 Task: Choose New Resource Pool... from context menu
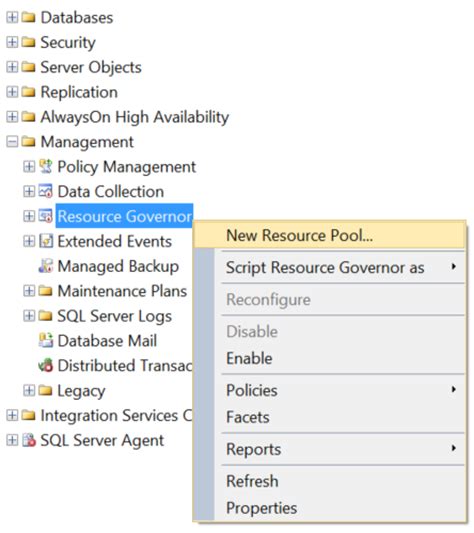(x=329, y=235)
